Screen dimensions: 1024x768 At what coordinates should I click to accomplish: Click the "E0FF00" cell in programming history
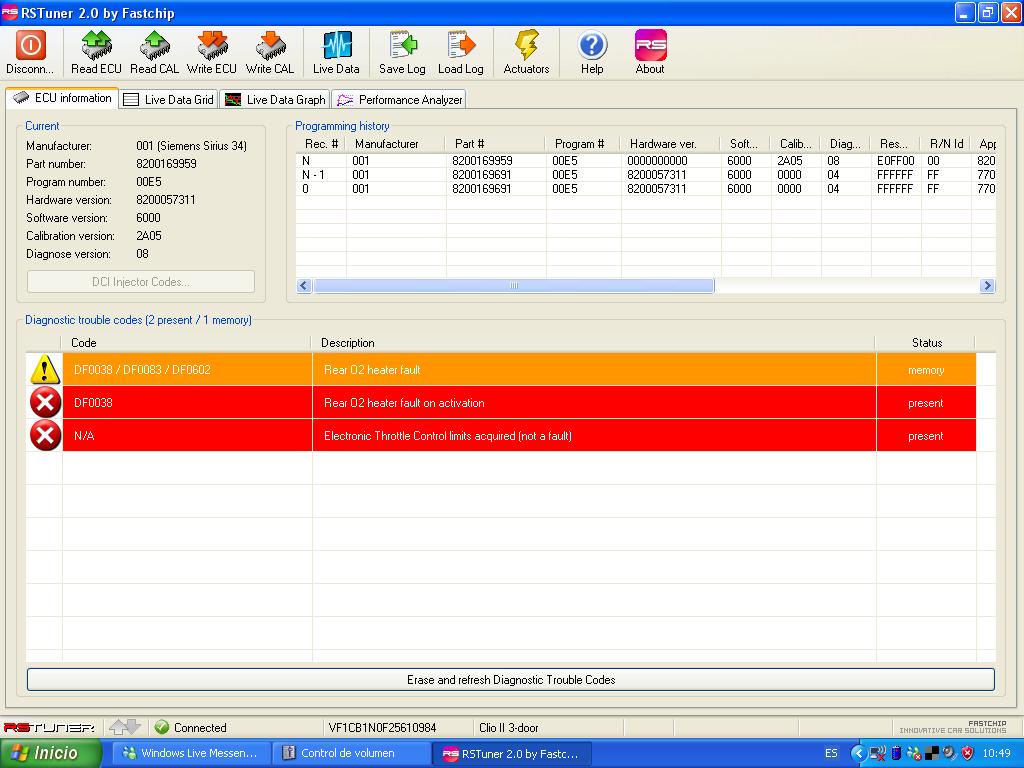click(895, 161)
